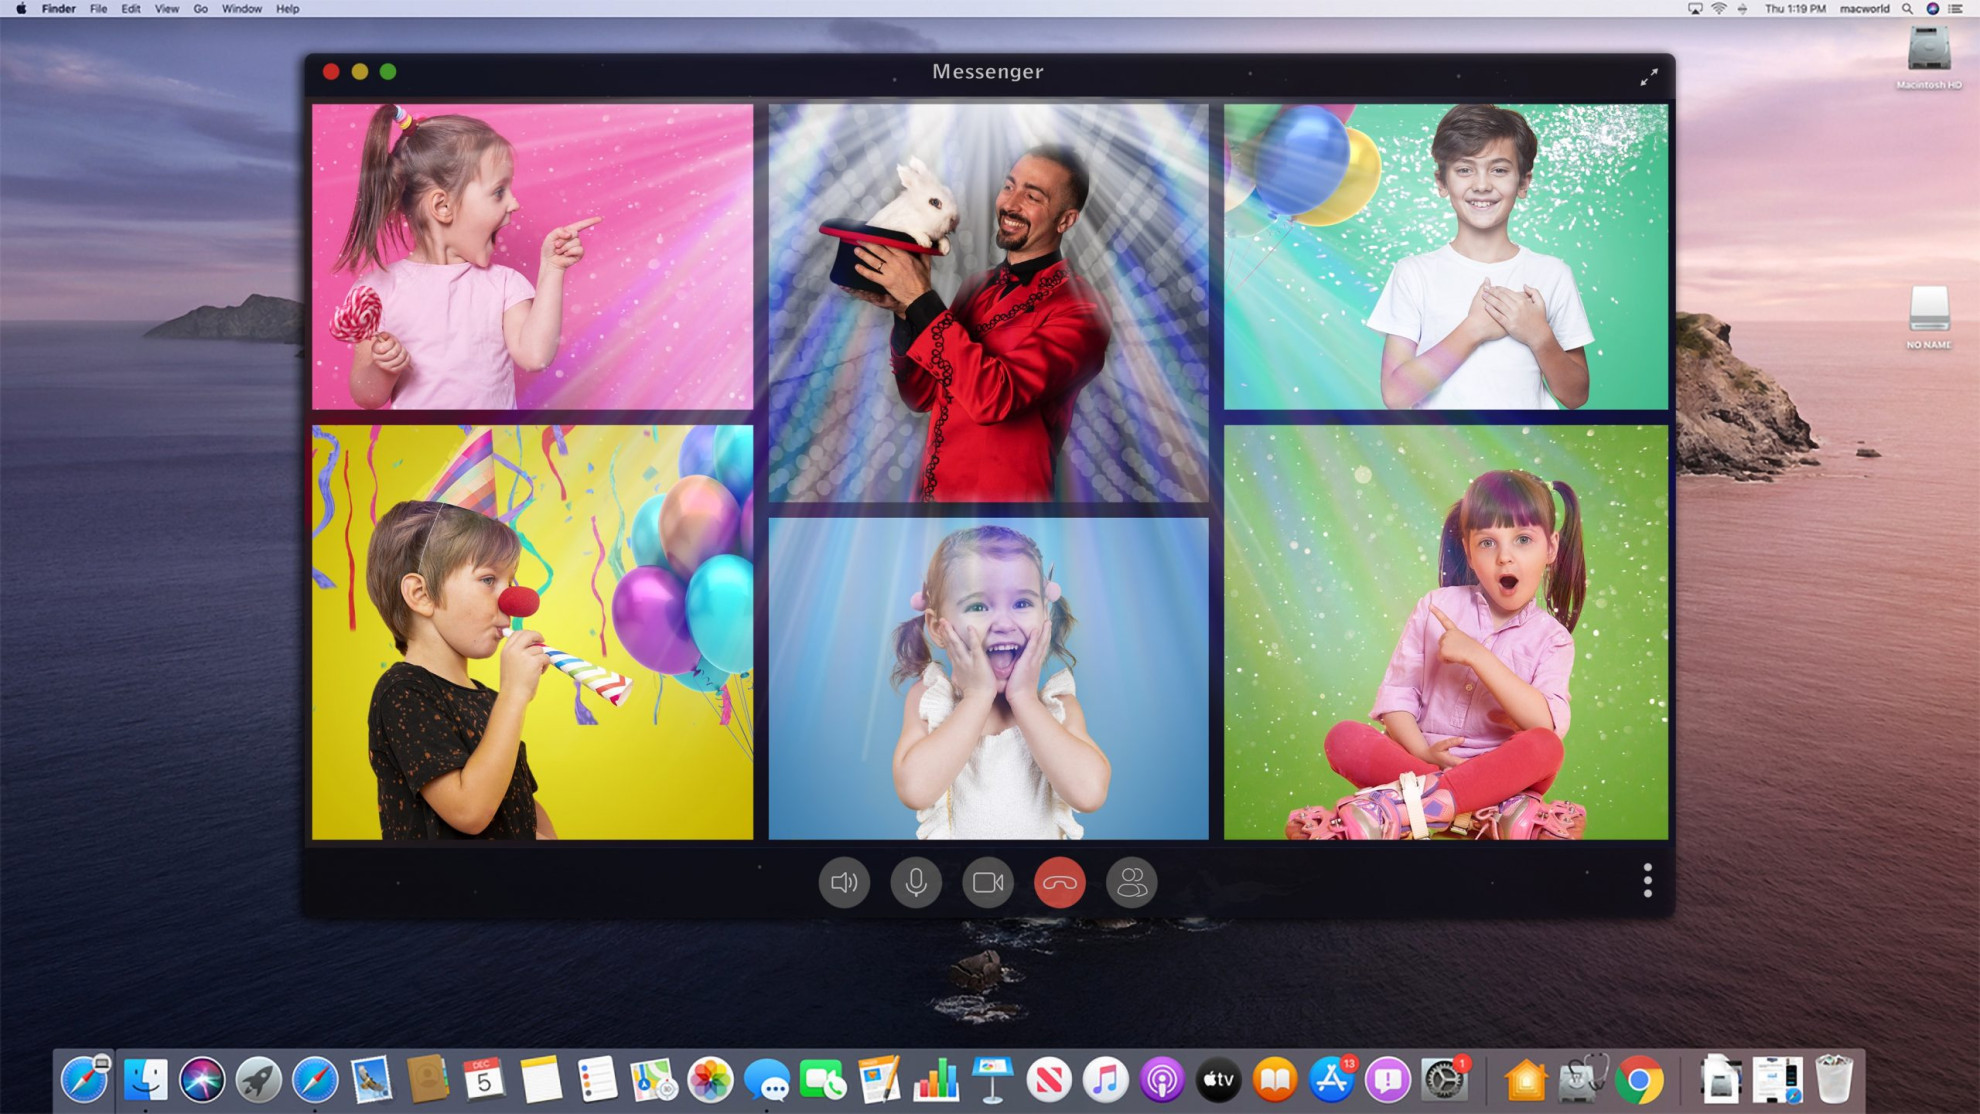
Task: Open Finder from the Dock
Action: (x=146, y=1080)
